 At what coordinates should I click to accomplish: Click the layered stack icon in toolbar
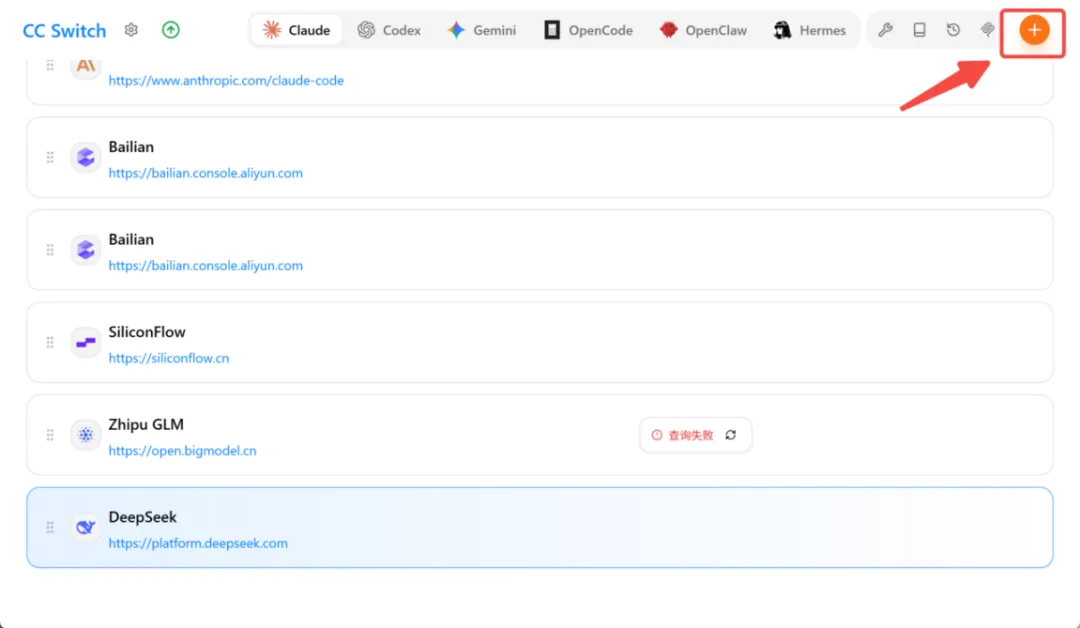coord(987,30)
